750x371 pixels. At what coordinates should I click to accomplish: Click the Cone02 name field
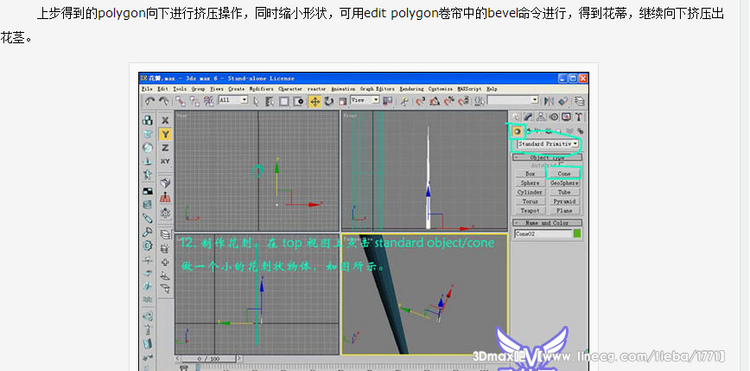[x=543, y=234]
